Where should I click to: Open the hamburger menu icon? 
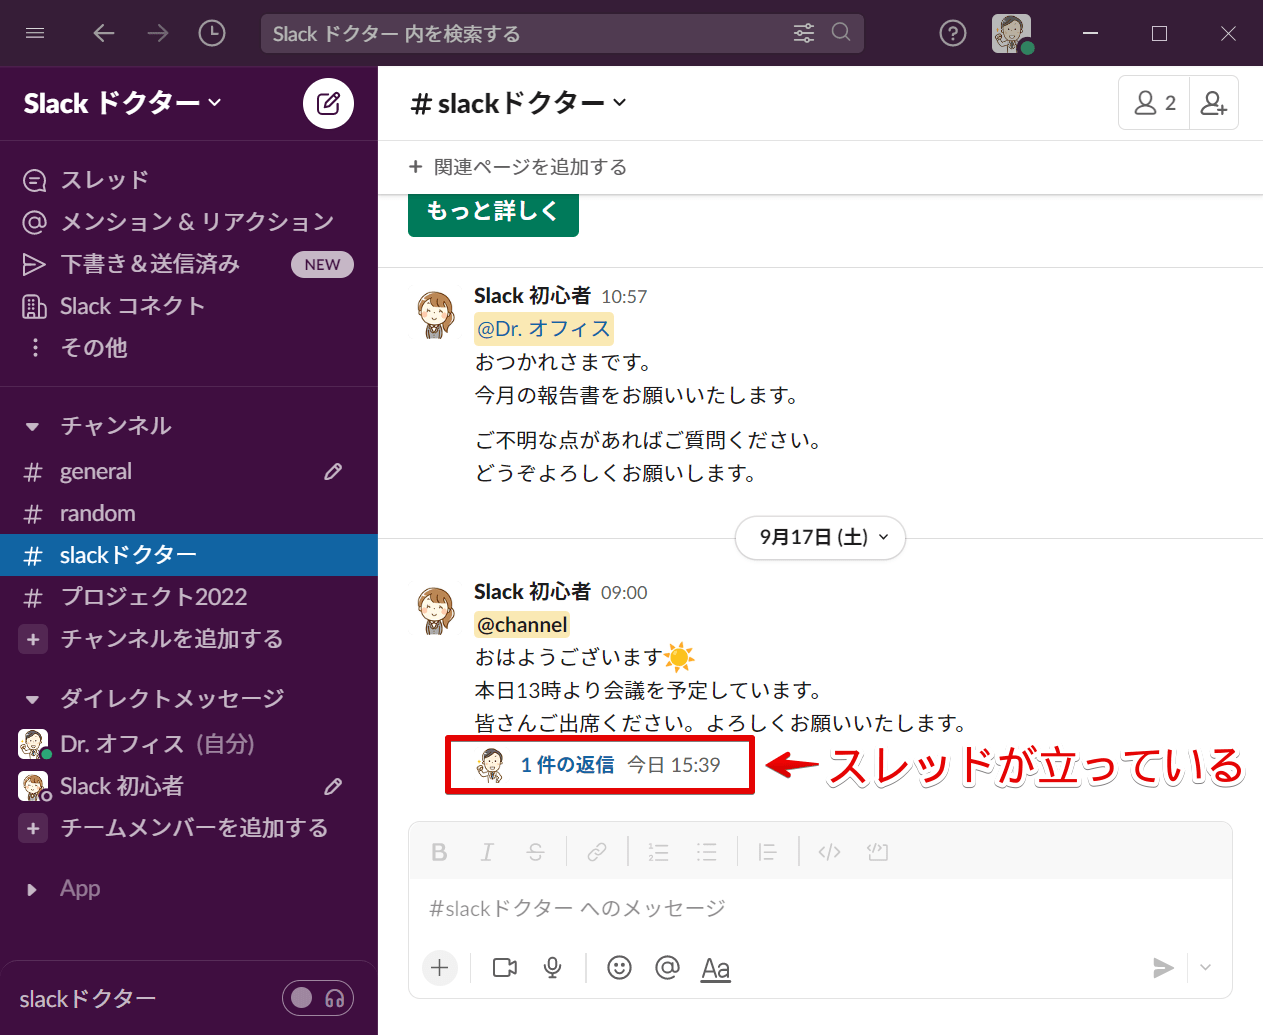click(35, 33)
